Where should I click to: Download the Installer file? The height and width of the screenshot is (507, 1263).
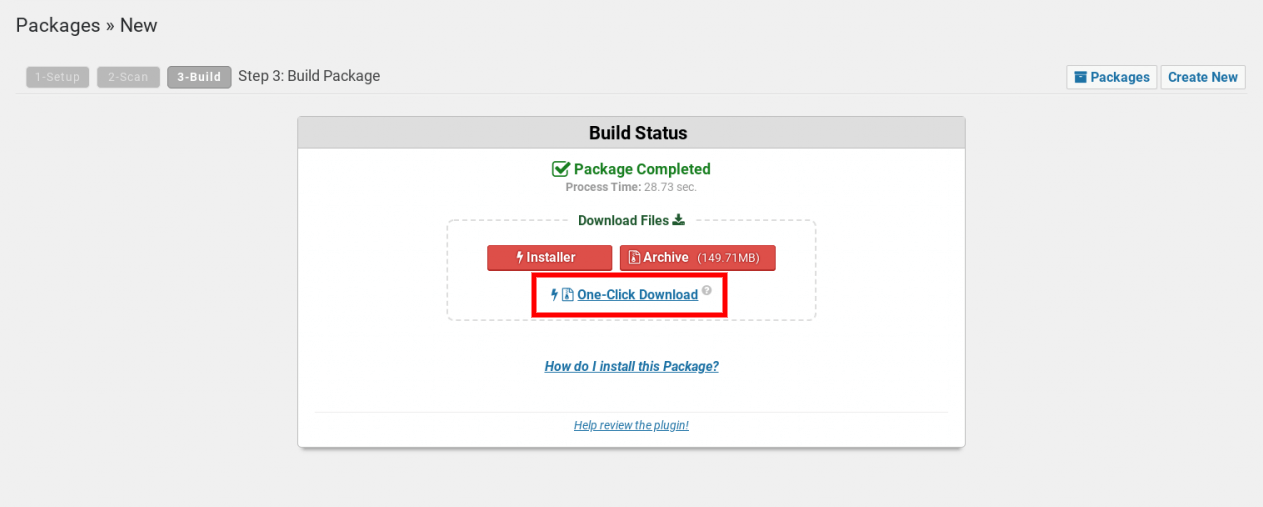(x=549, y=258)
